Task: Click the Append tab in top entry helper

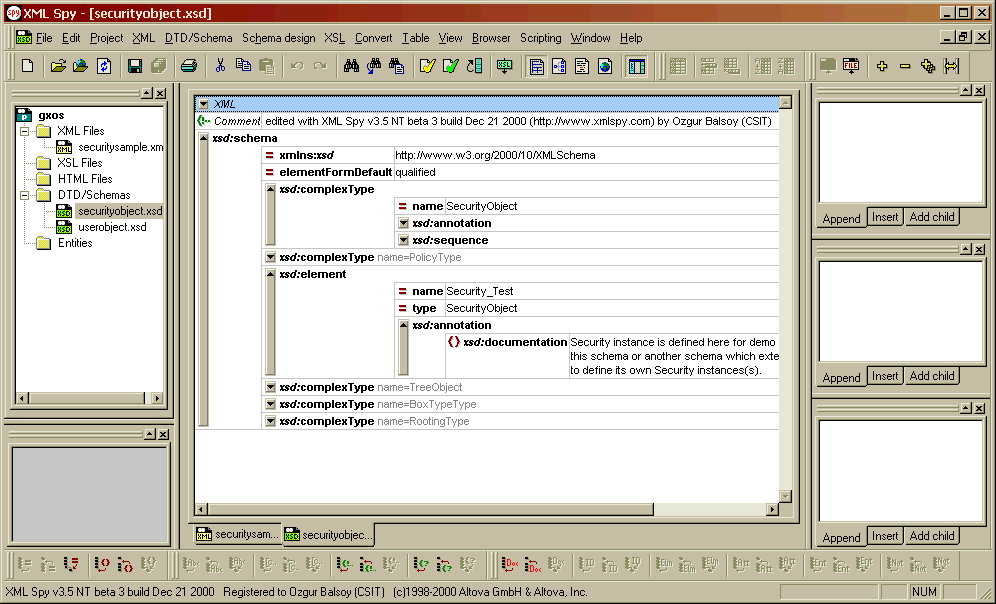Action: [841, 218]
